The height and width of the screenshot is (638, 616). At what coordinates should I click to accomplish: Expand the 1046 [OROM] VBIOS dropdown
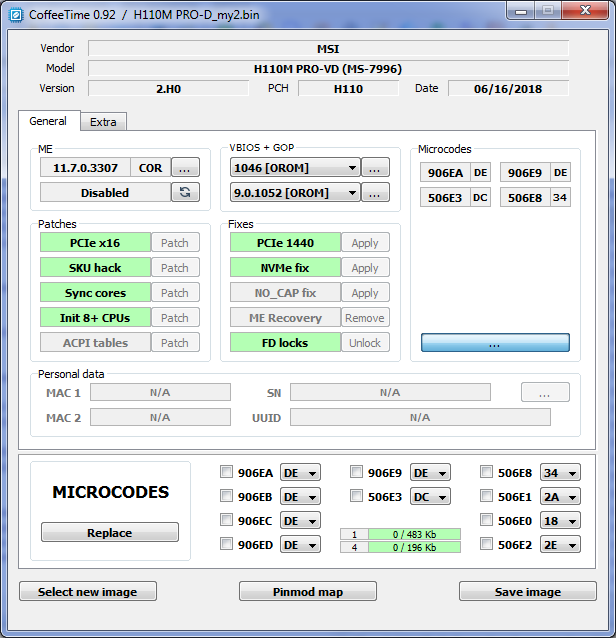tap(295, 167)
